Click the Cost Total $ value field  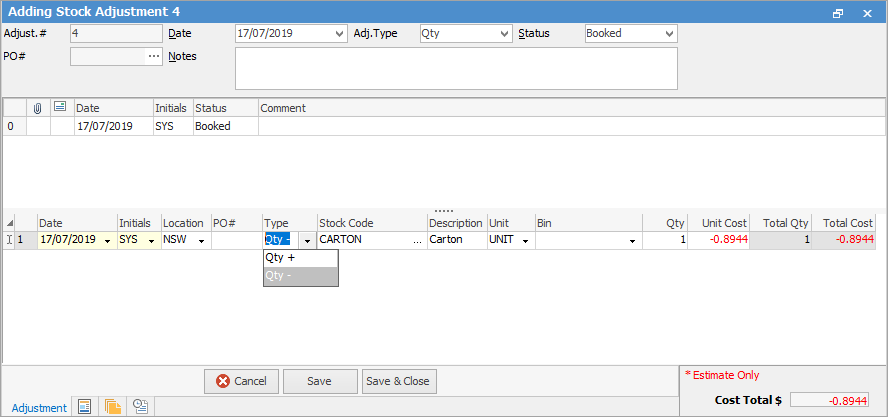point(829,400)
